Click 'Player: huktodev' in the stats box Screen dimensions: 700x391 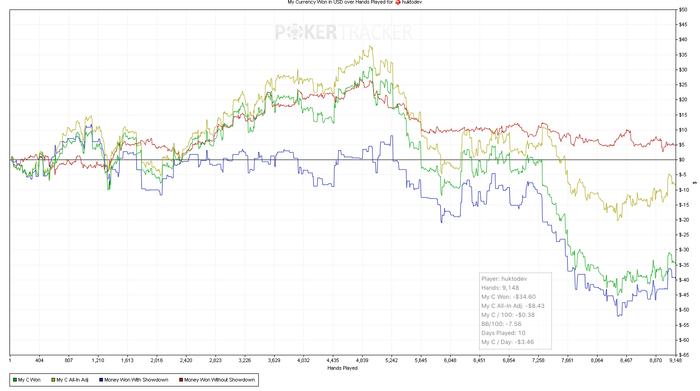pyautogui.click(x=503, y=279)
